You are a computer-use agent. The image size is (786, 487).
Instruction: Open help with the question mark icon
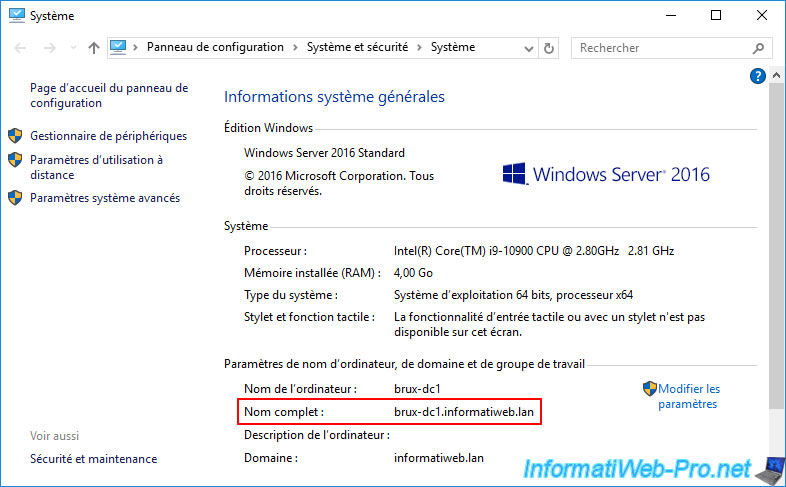[757, 76]
